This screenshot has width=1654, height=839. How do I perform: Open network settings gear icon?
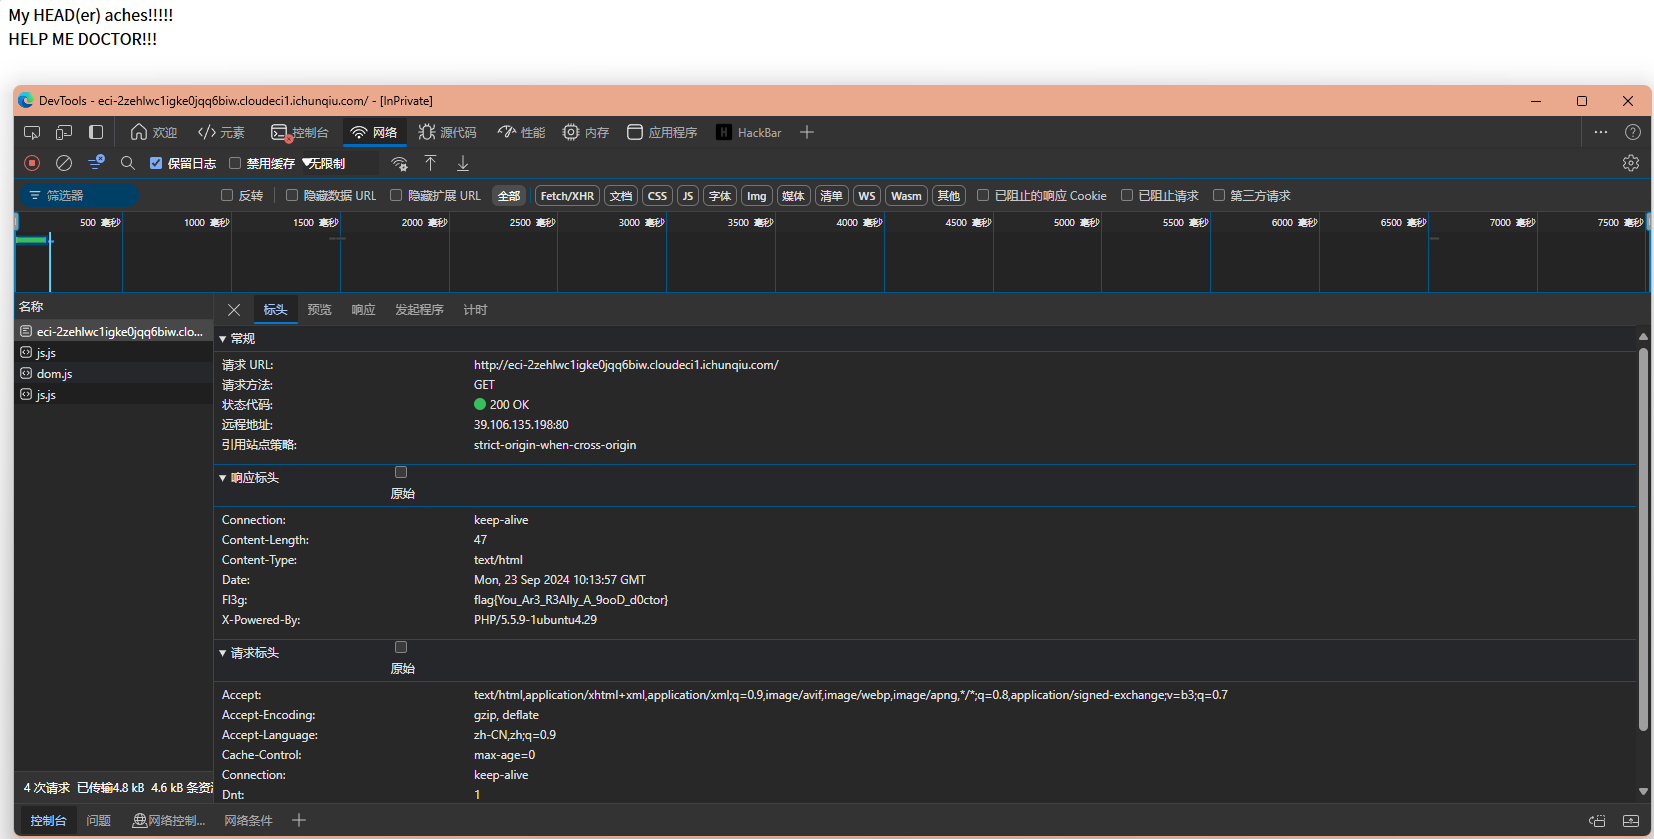coord(1631,163)
